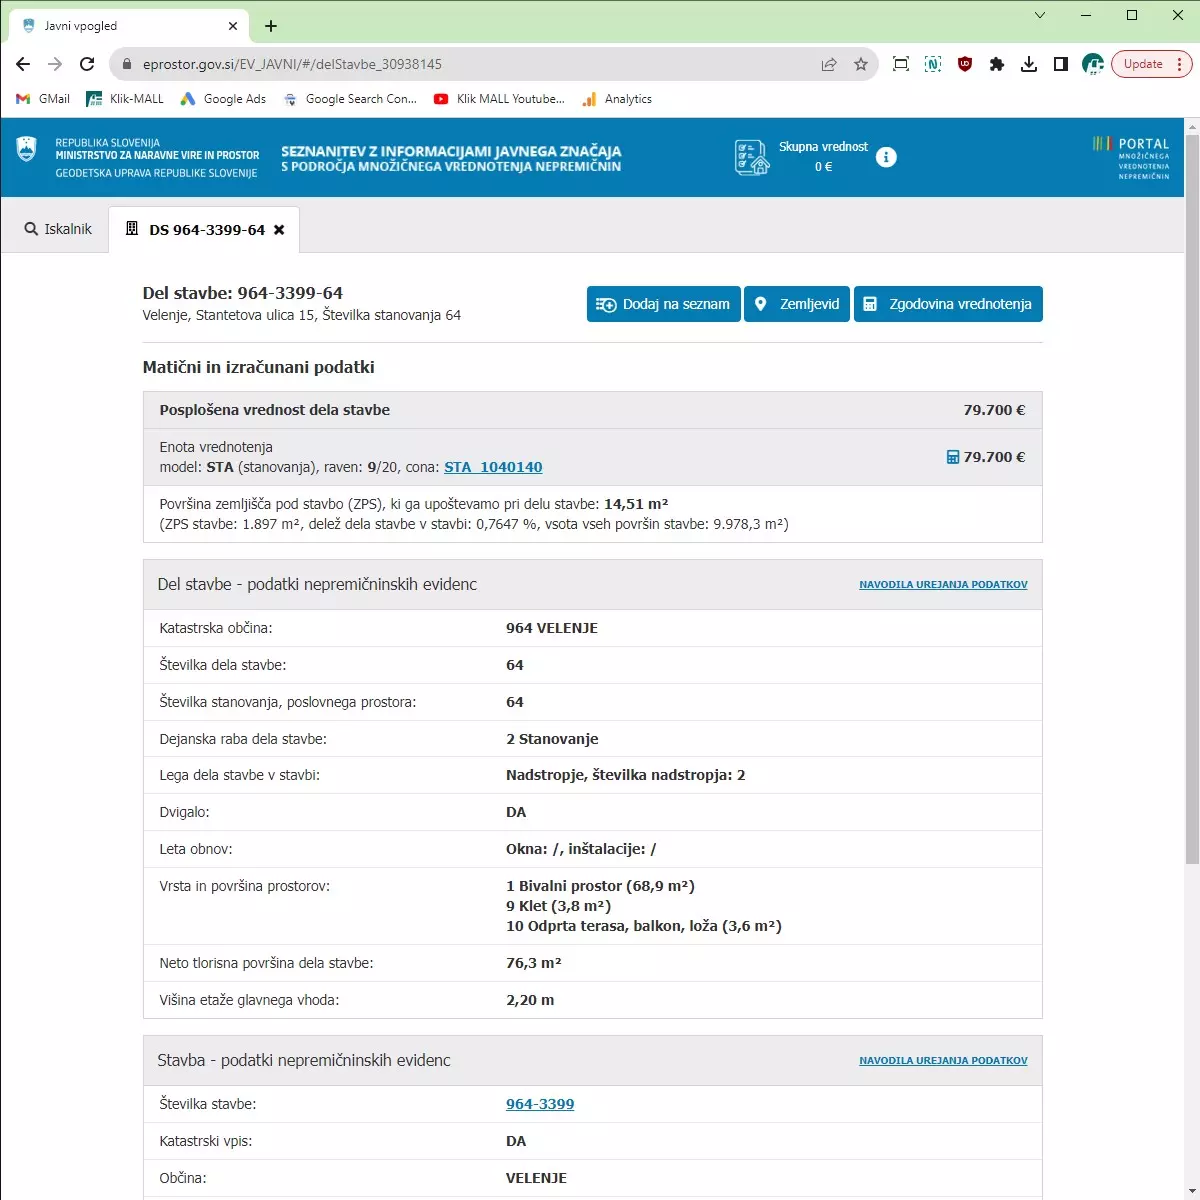The width and height of the screenshot is (1200, 1200).
Task: Open Zemljevid map view
Action: coord(797,304)
